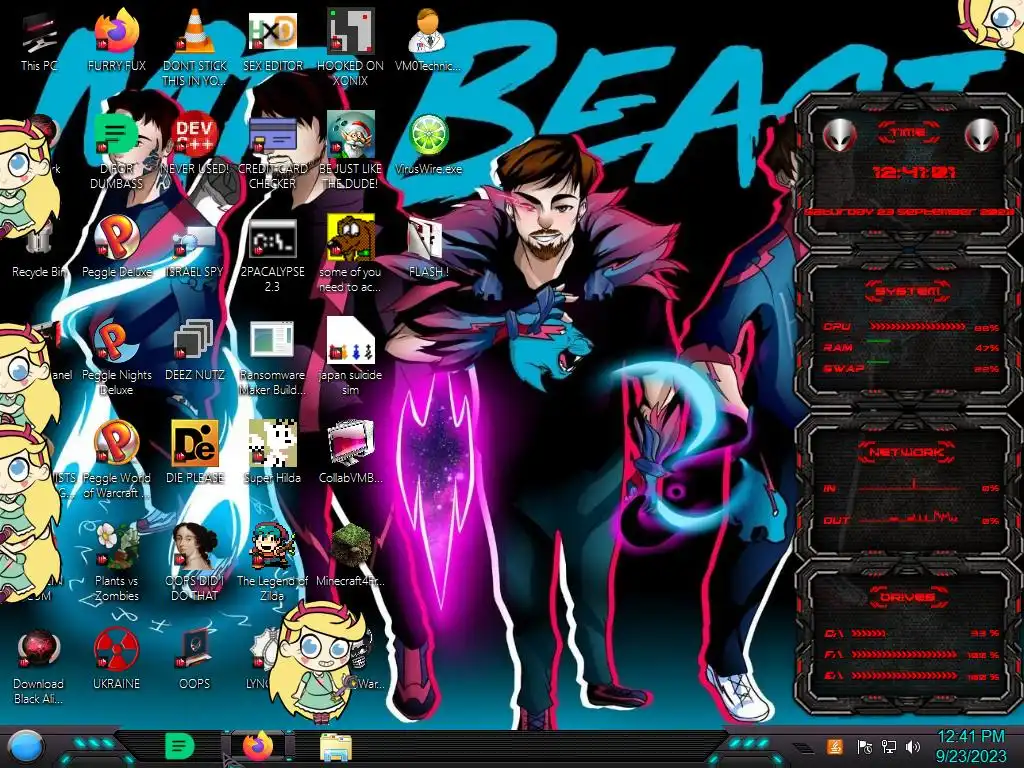This screenshot has height=768, width=1024.
Task: Launch the FURRY FUX Firefox shortcut
Action: tap(116, 31)
